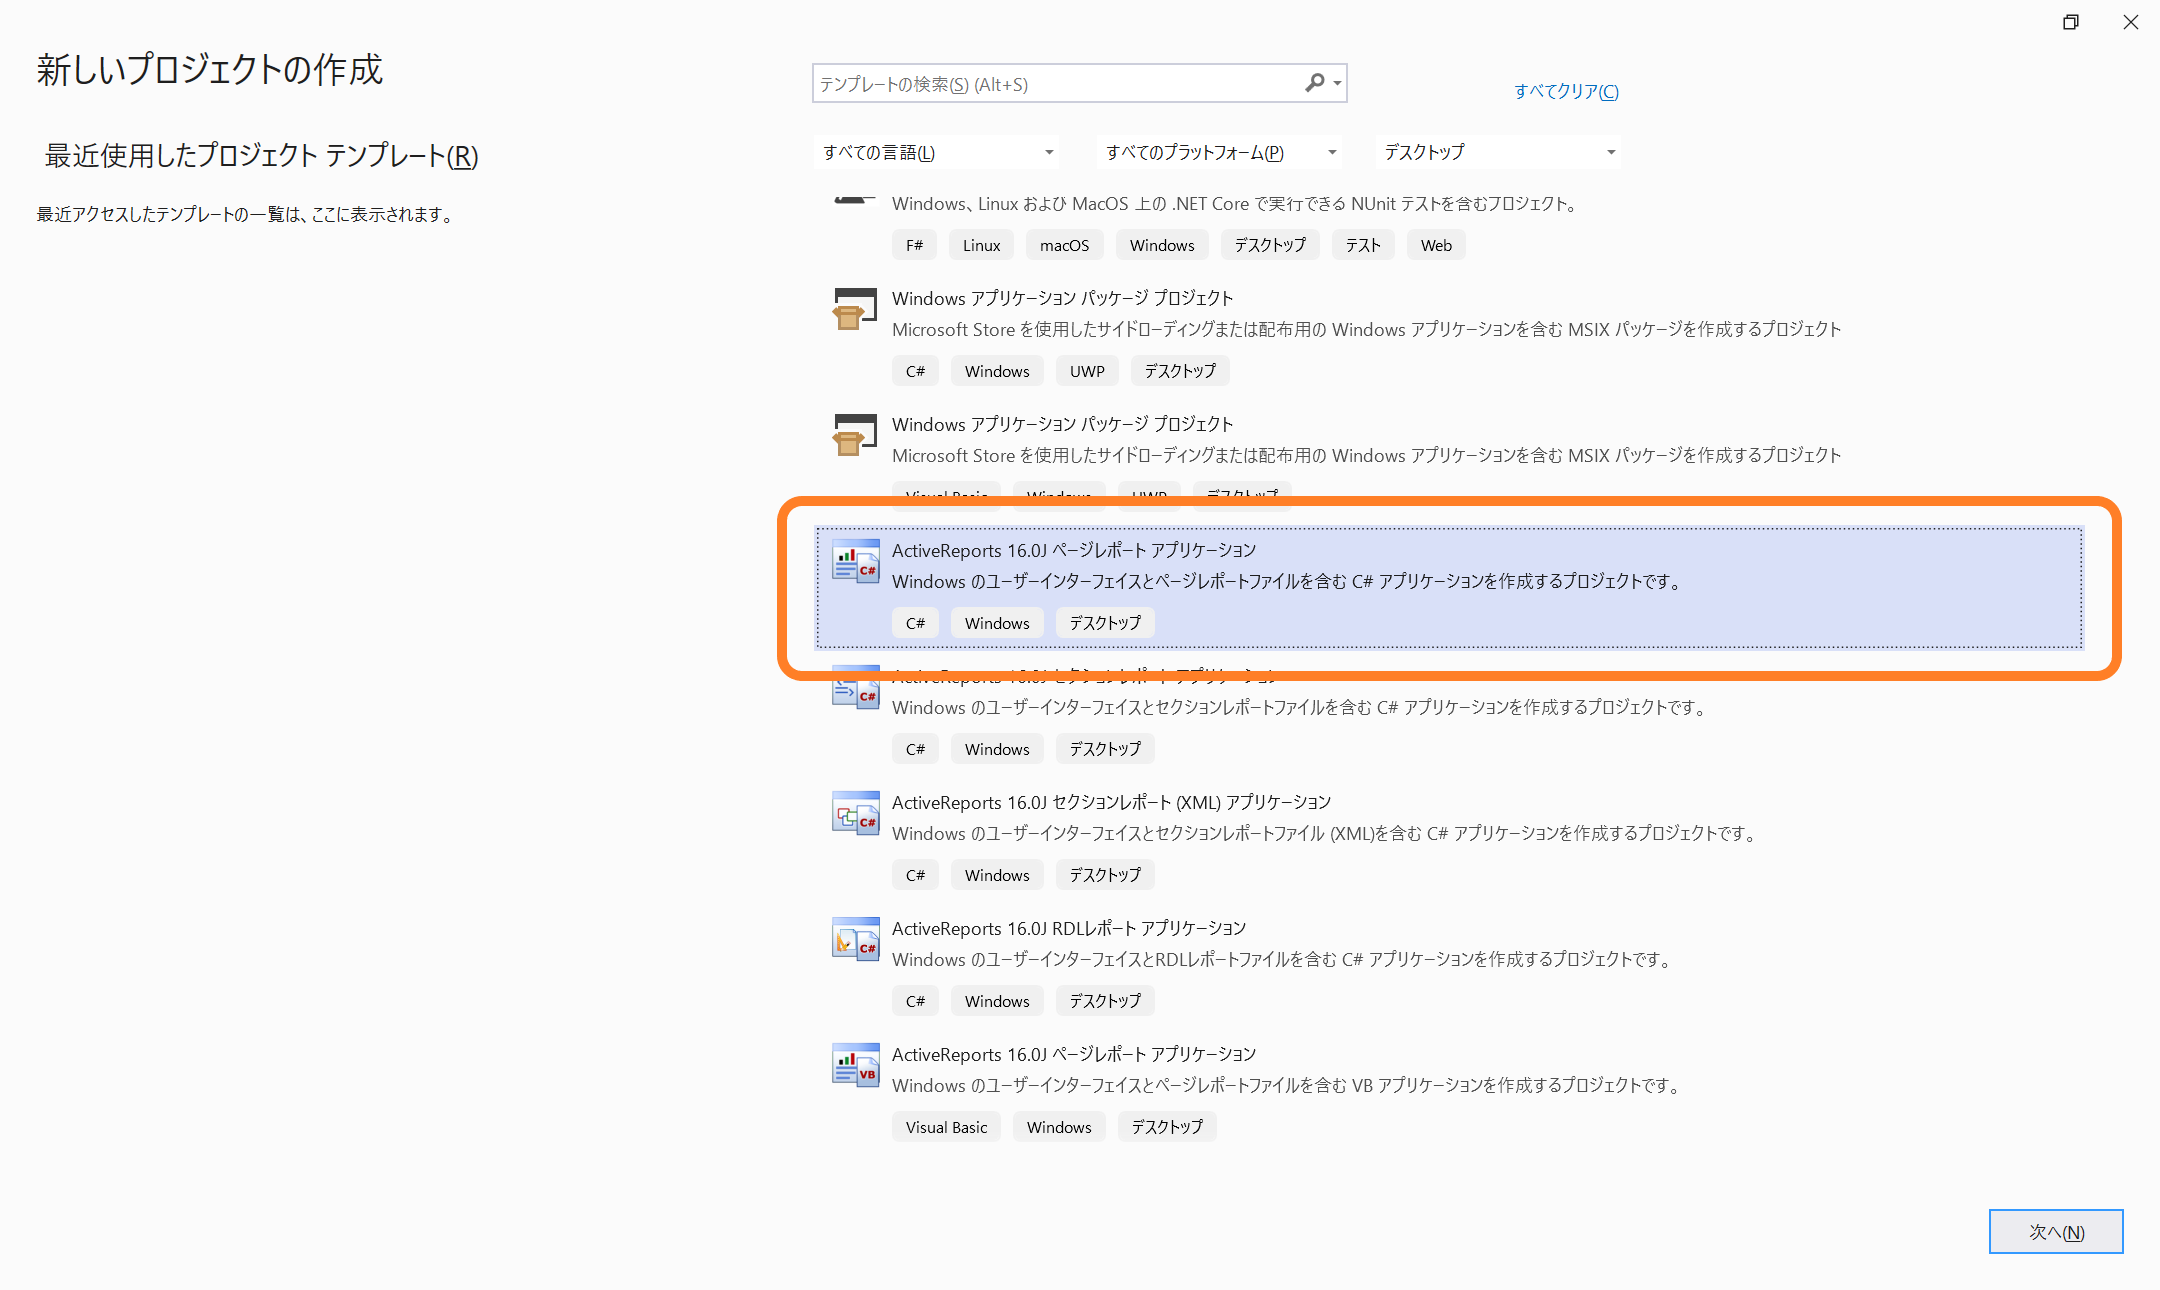Click the 最近アクセスしたテンプレートの一覧 message text

246,215
